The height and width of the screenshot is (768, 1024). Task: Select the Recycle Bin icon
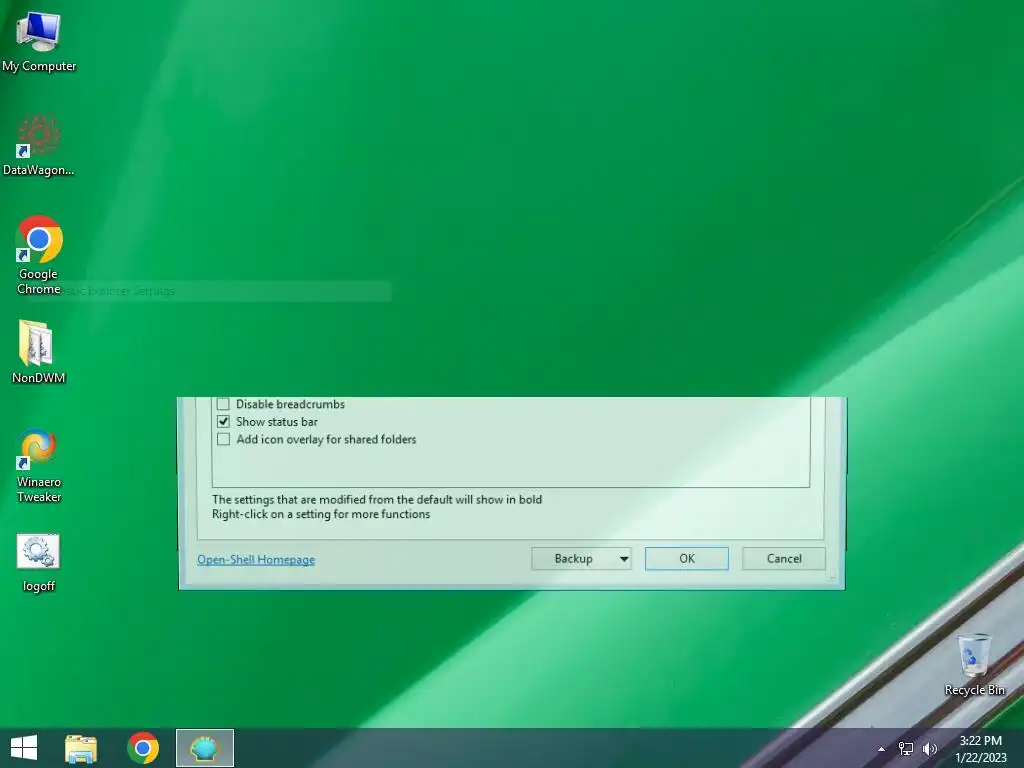coord(974,665)
